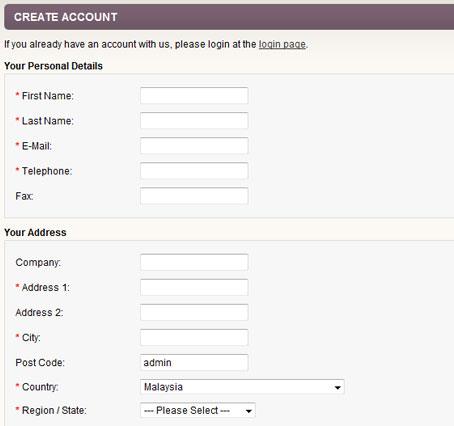Click the Your Address section heading
Screen dimensions: 454x426
pos(35,232)
